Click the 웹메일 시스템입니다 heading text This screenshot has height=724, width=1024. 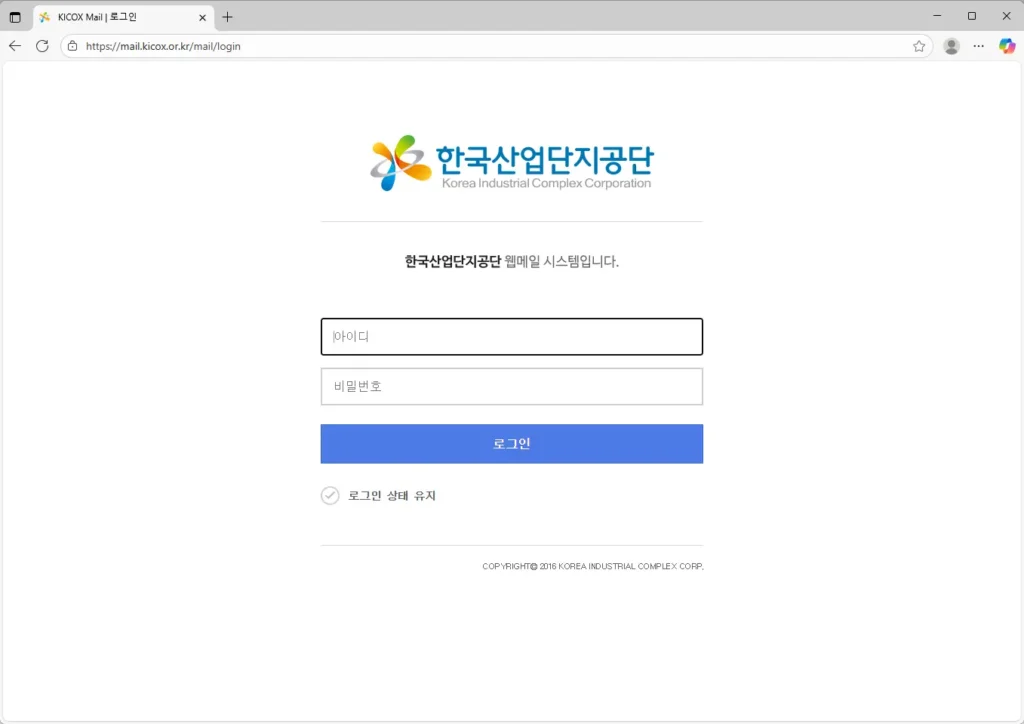point(562,261)
